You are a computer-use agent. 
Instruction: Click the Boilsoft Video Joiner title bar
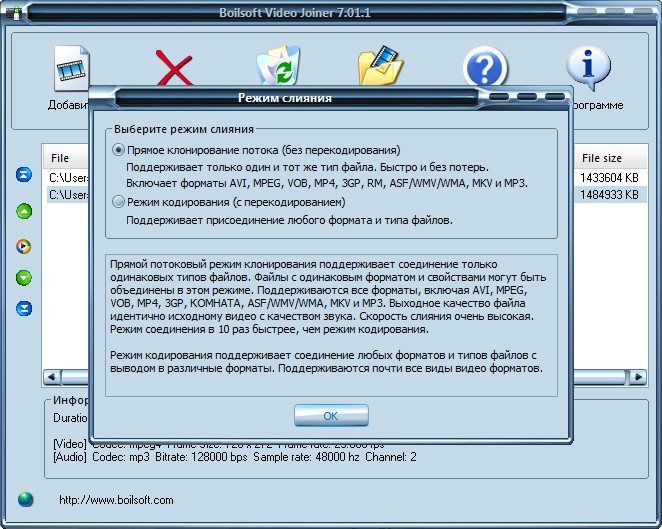[295, 13]
